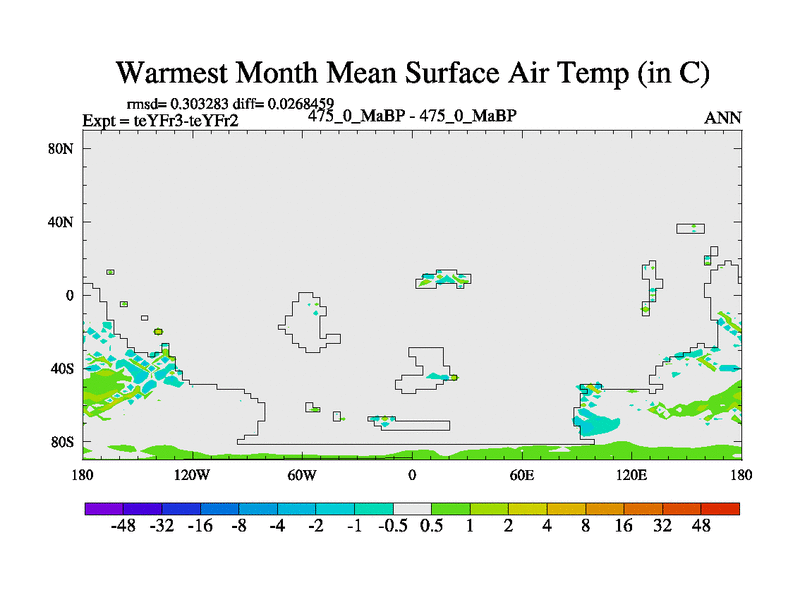
Task: Click the rmsd and diff statistics text
Action: pos(230,103)
